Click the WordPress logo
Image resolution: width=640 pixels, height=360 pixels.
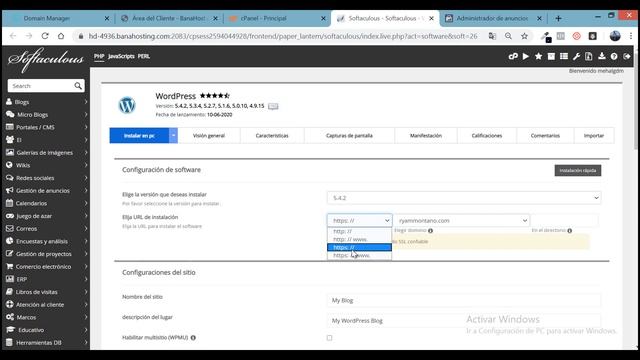(x=127, y=105)
